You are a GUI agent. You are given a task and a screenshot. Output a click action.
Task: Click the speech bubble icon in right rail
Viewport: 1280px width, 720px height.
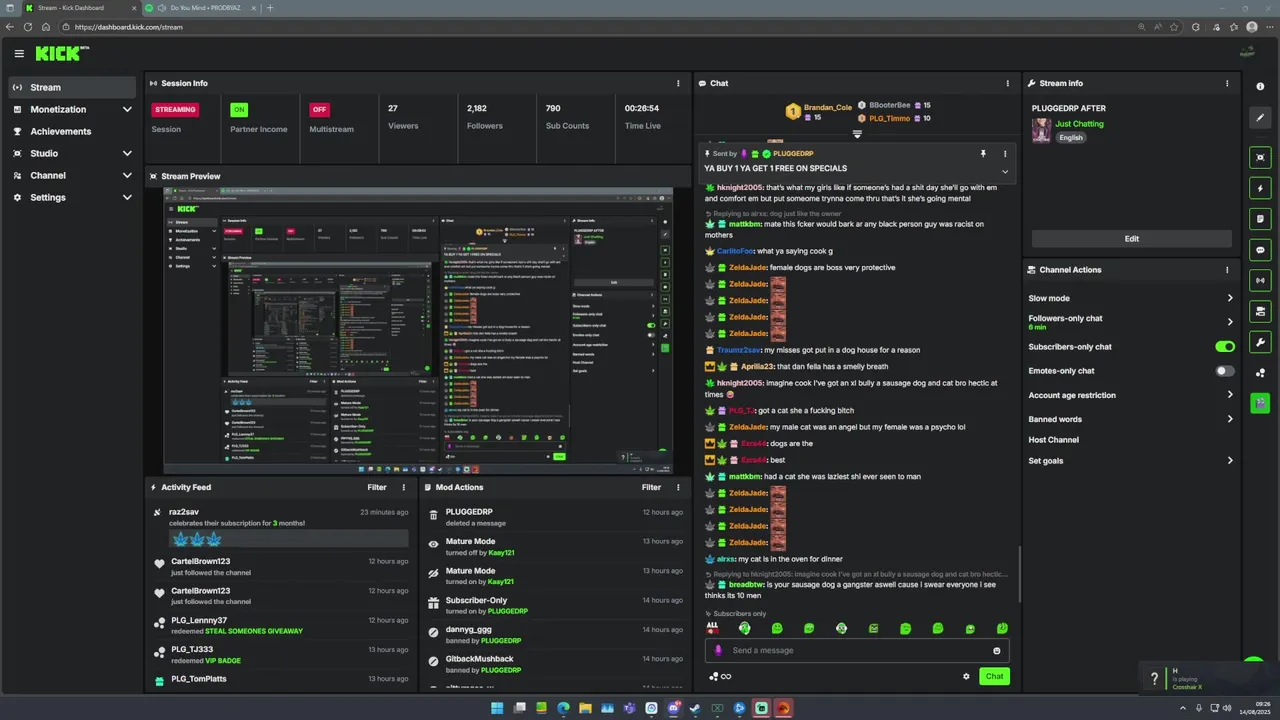click(1260, 250)
